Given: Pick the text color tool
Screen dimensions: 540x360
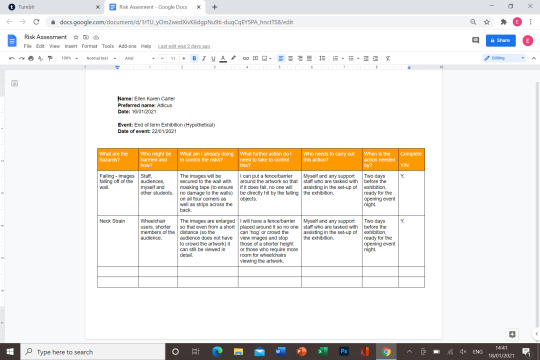Looking at the screenshot, I should (x=223, y=58).
